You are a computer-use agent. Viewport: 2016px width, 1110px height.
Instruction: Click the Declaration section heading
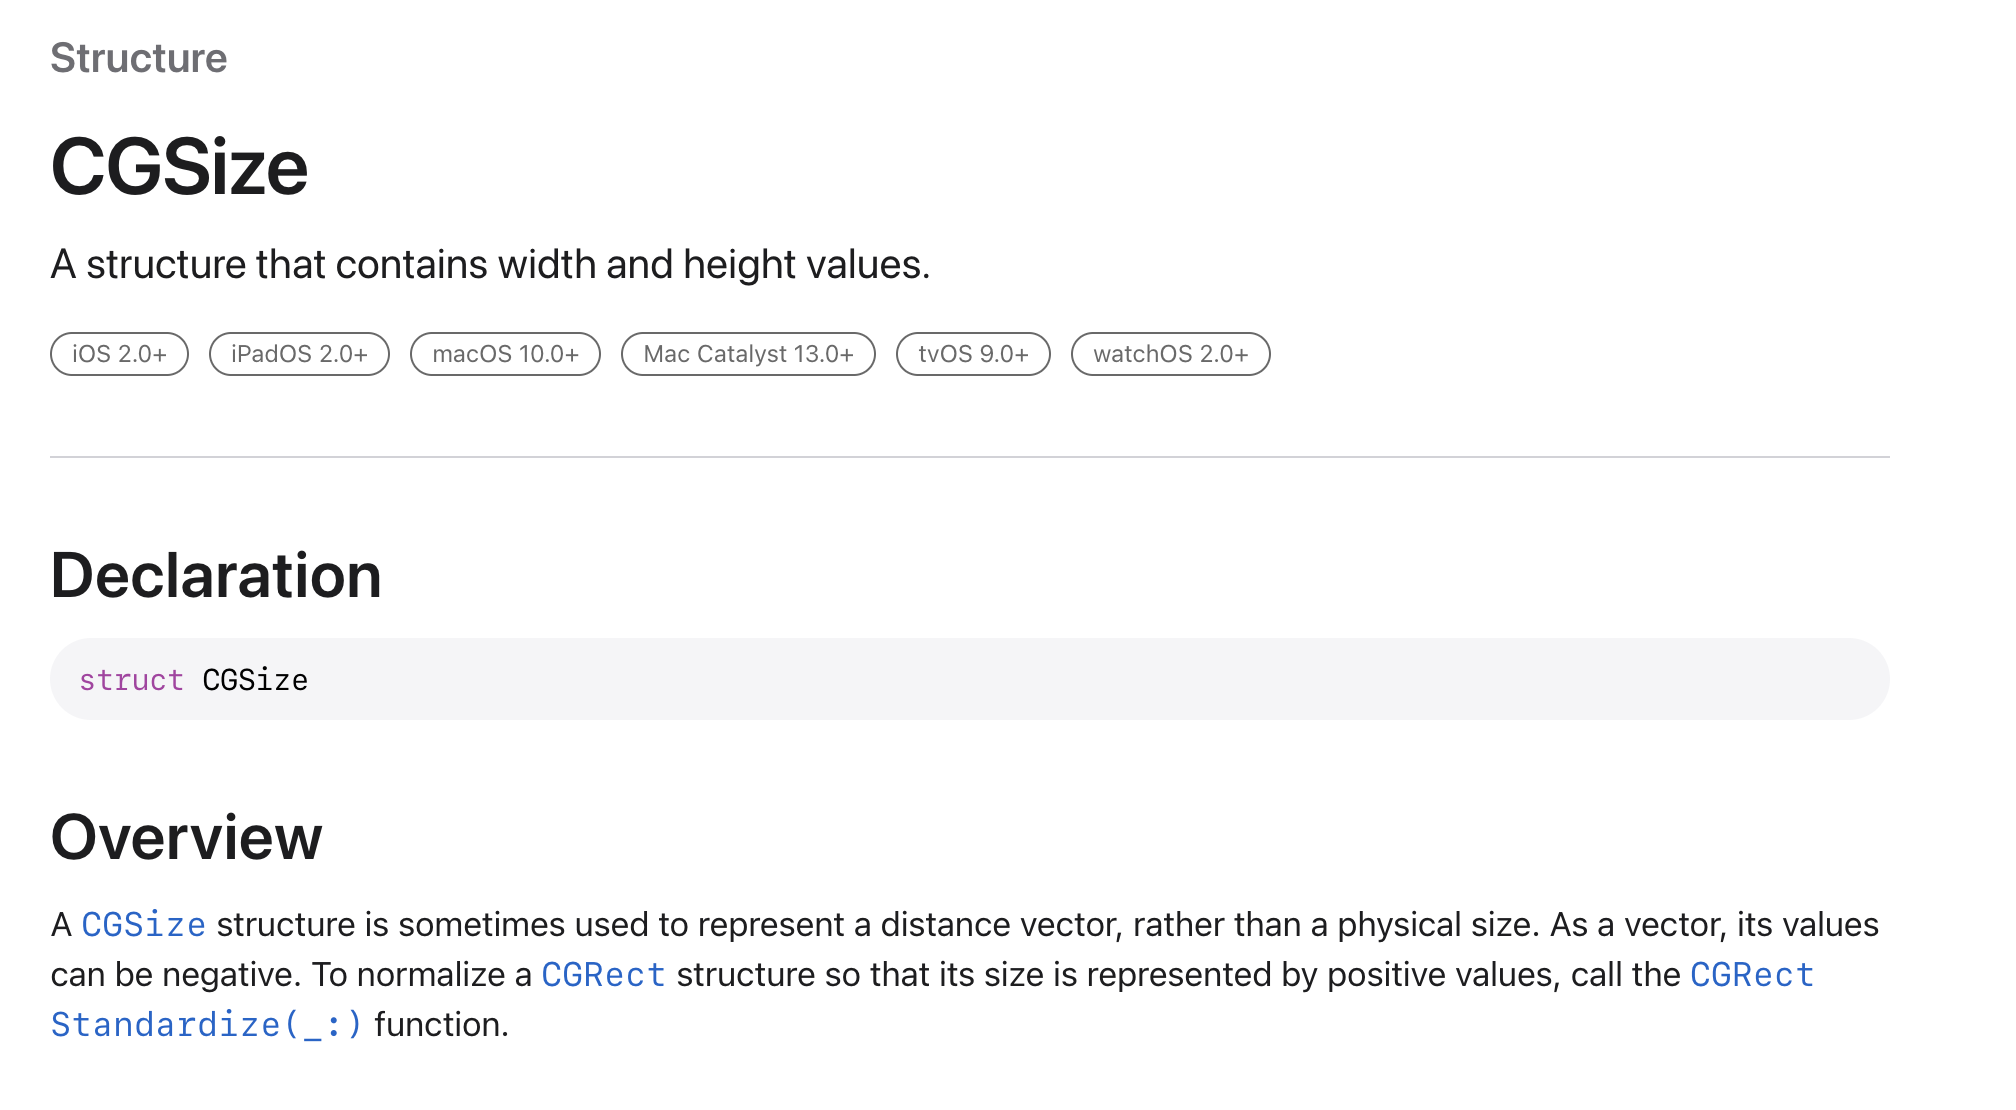[x=216, y=576]
